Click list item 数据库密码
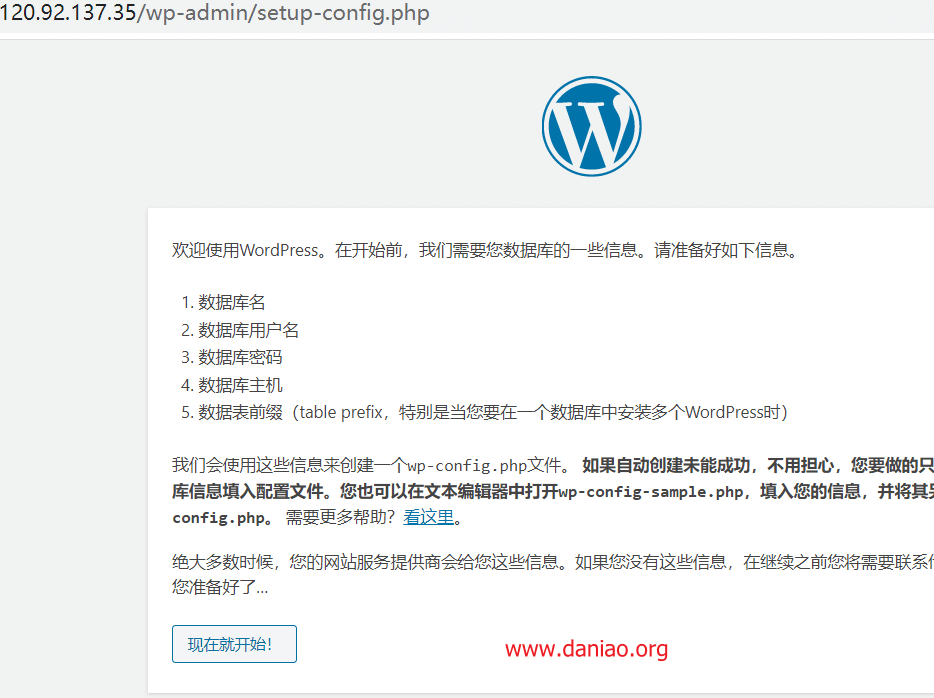The width and height of the screenshot is (934, 698). point(240,357)
